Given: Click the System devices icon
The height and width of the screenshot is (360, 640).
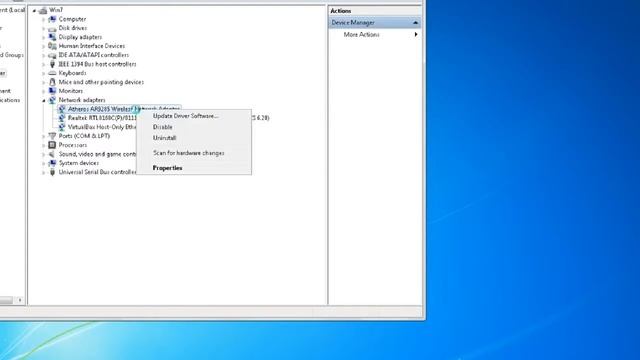Looking at the screenshot, I should click(52, 163).
